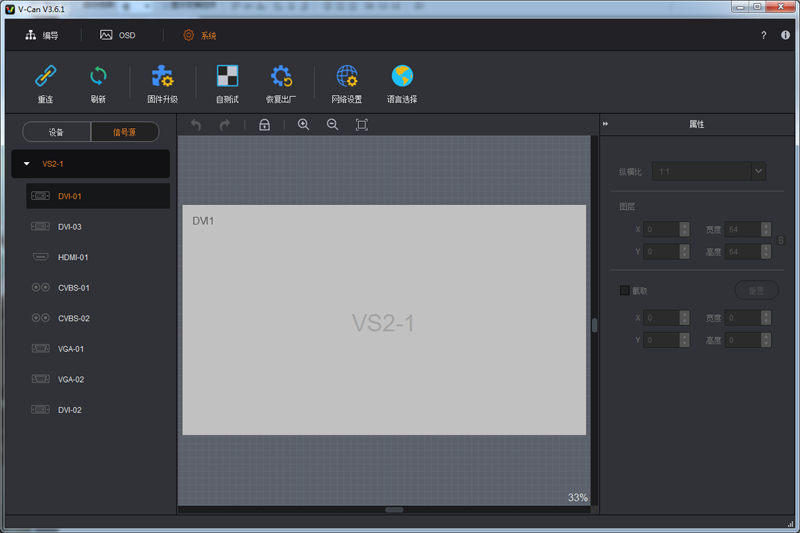The width and height of the screenshot is (800, 533).
Task: Collapse the VS2-1 tree node
Action: (x=27, y=163)
